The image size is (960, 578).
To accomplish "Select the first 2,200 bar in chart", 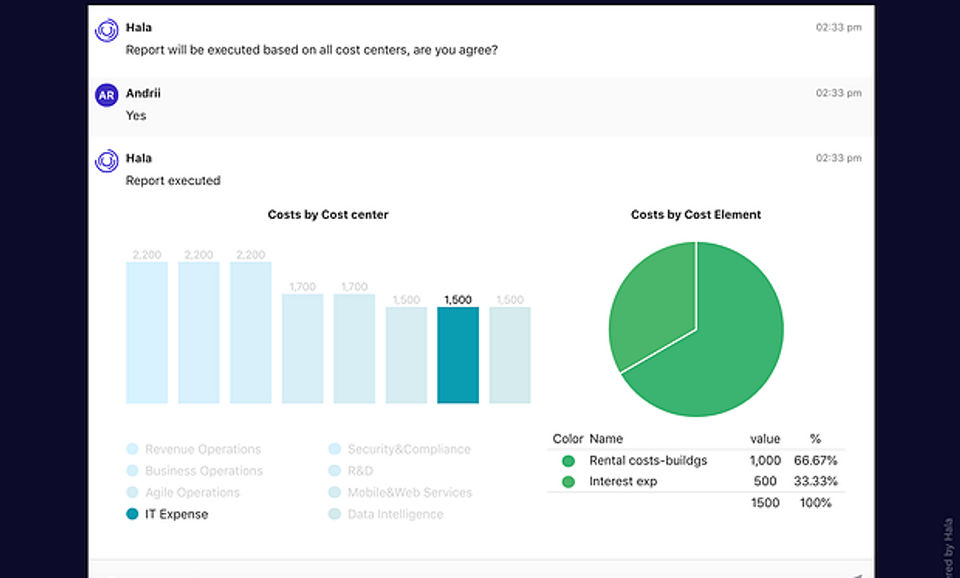I will [x=147, y=332].
